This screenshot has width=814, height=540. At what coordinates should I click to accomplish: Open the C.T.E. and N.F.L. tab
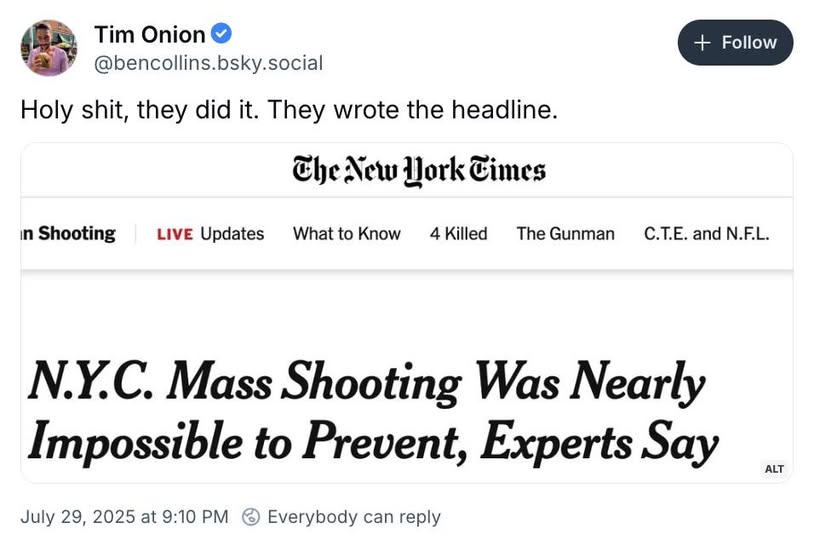coord(707,234)
